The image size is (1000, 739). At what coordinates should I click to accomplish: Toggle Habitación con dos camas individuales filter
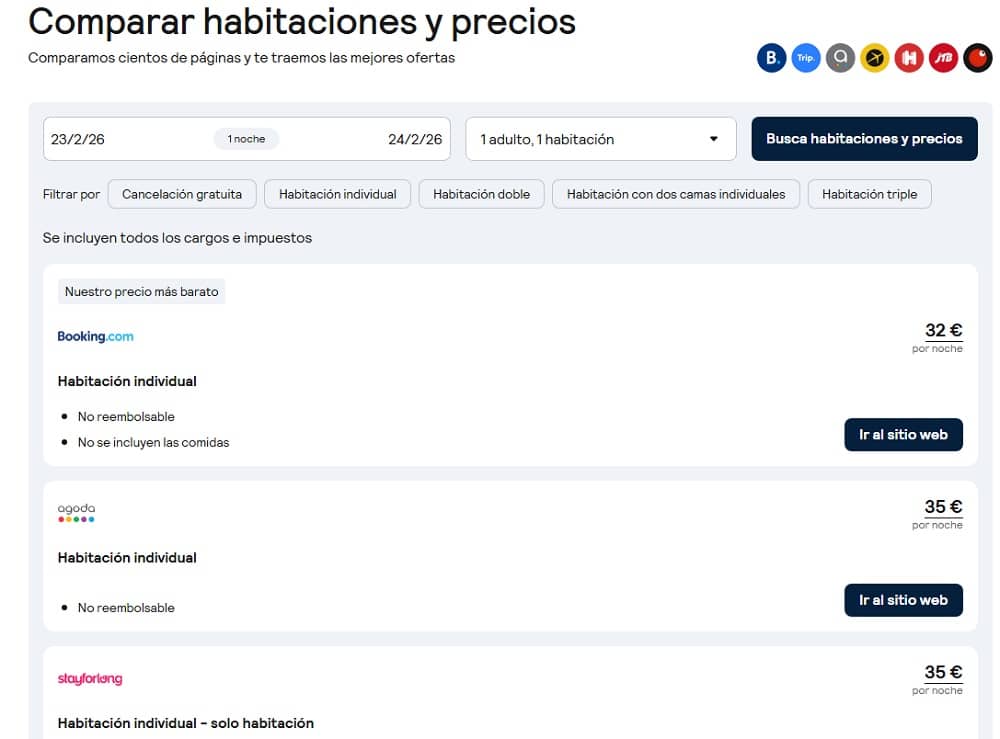click(x=676, y=194)
